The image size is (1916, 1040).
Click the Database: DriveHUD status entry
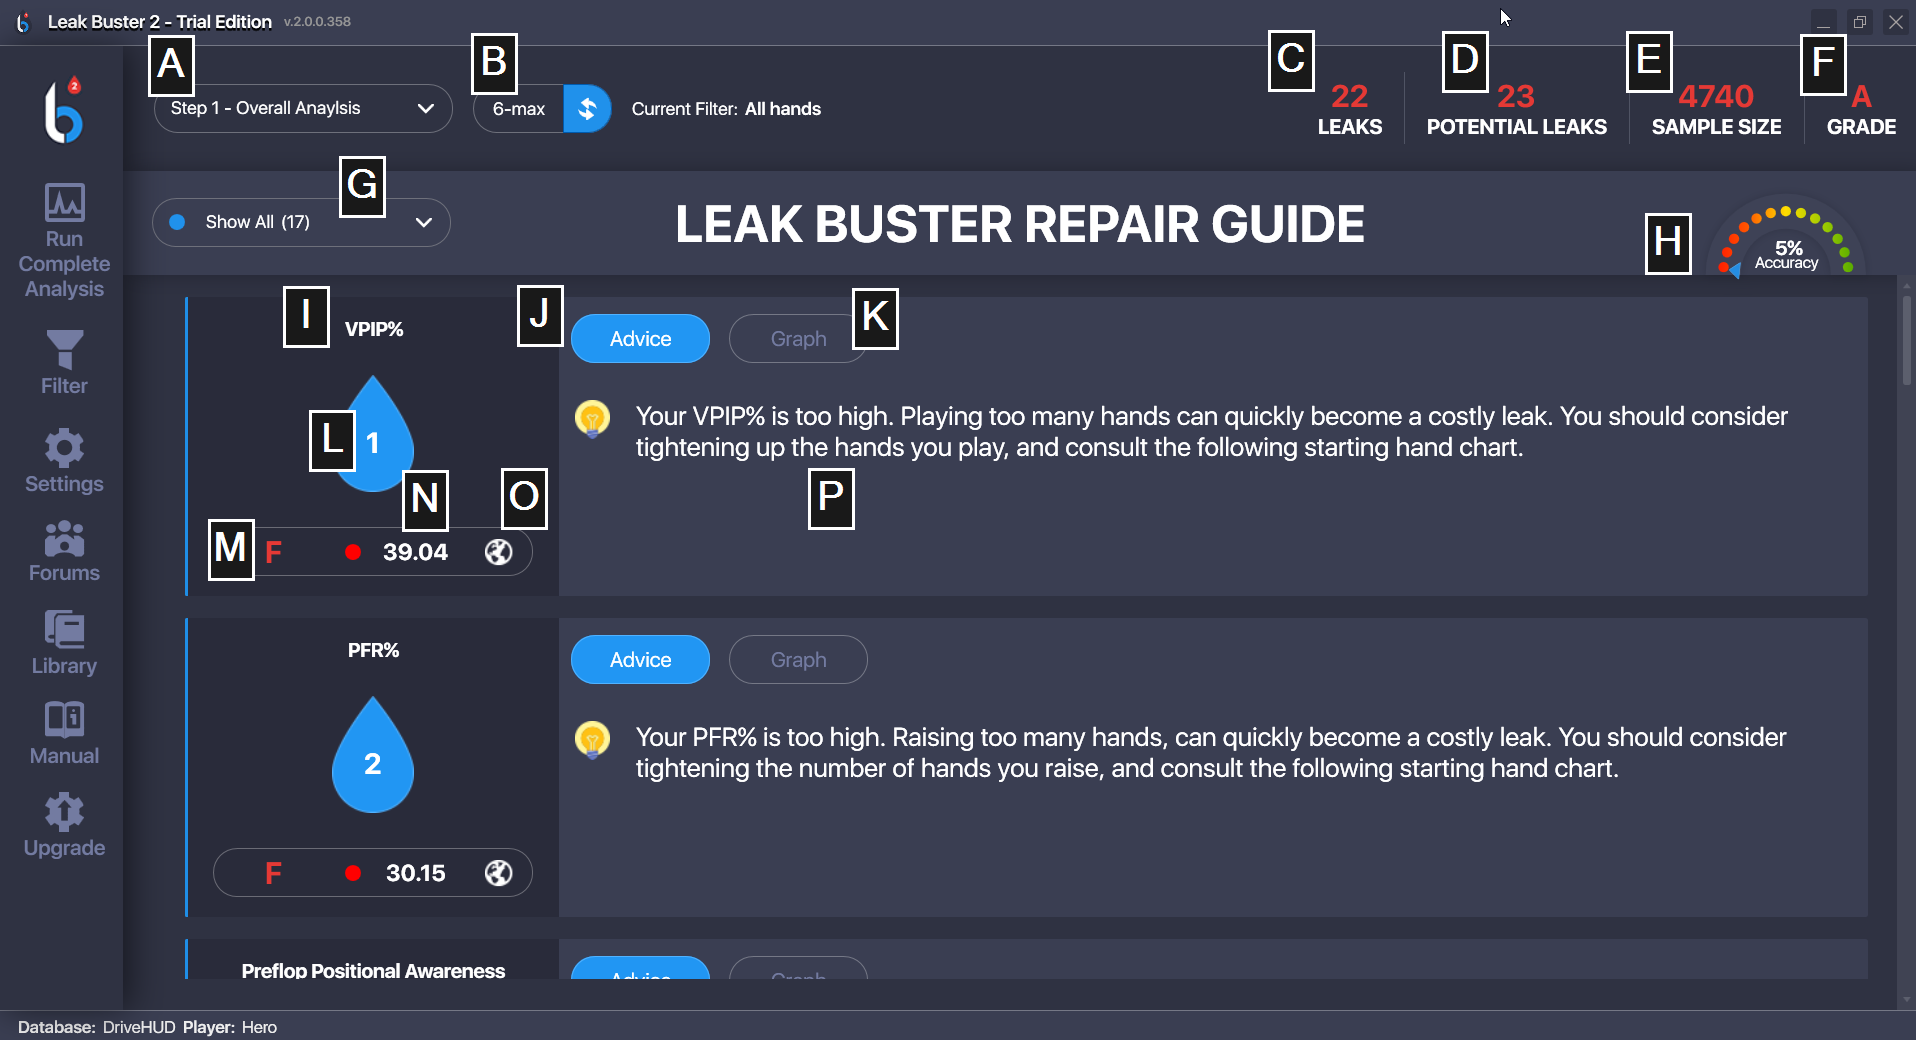pyautogui.click(x=96, y=1027)
